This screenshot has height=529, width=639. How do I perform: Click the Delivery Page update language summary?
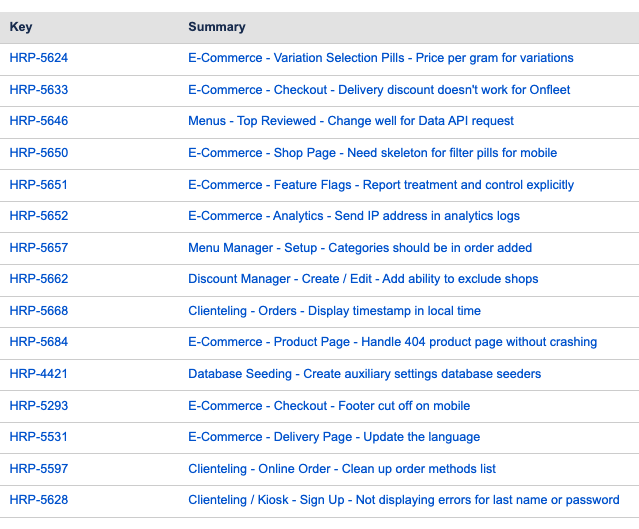point(334,437)
